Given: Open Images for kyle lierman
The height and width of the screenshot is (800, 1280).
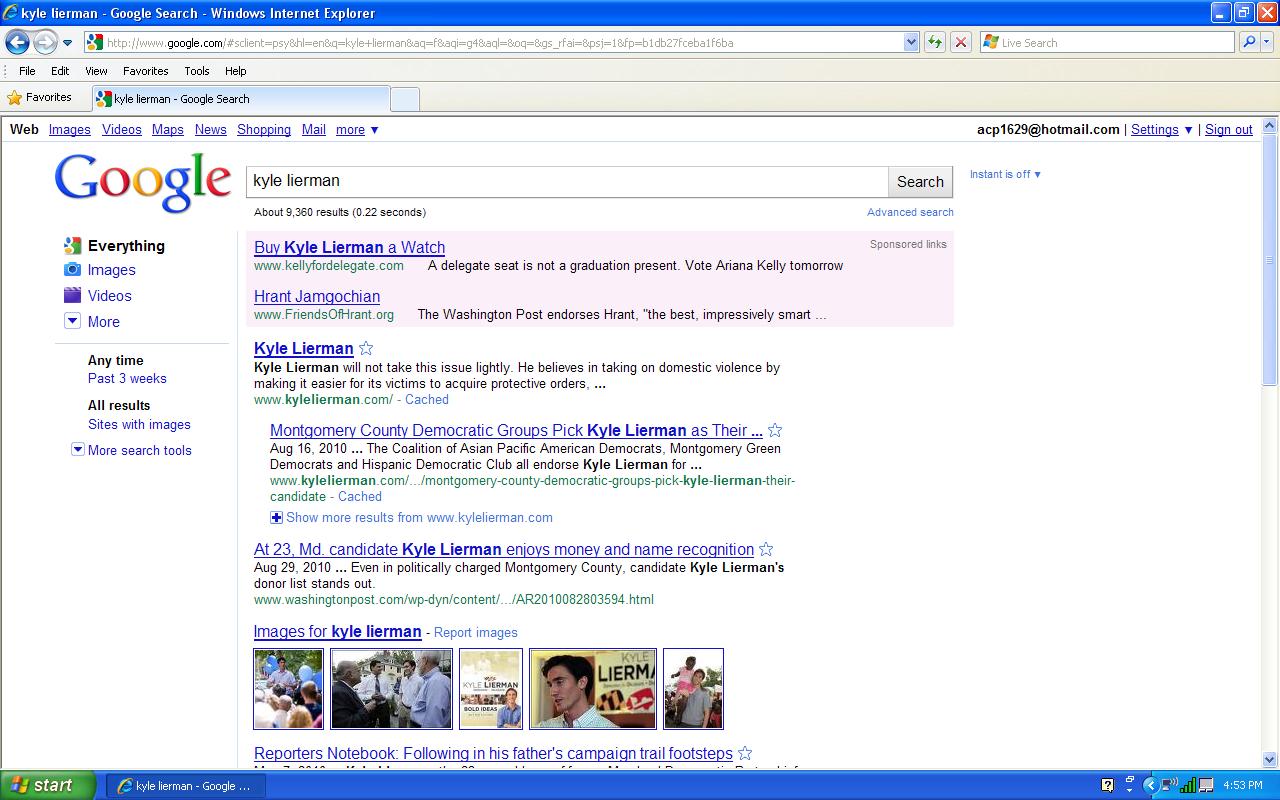Looking at the screenshot, I should 337,631.
